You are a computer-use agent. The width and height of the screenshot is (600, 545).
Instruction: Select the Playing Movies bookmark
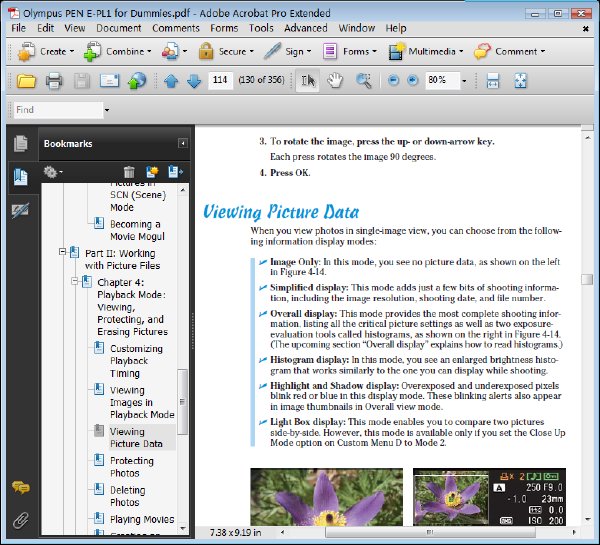142,519
